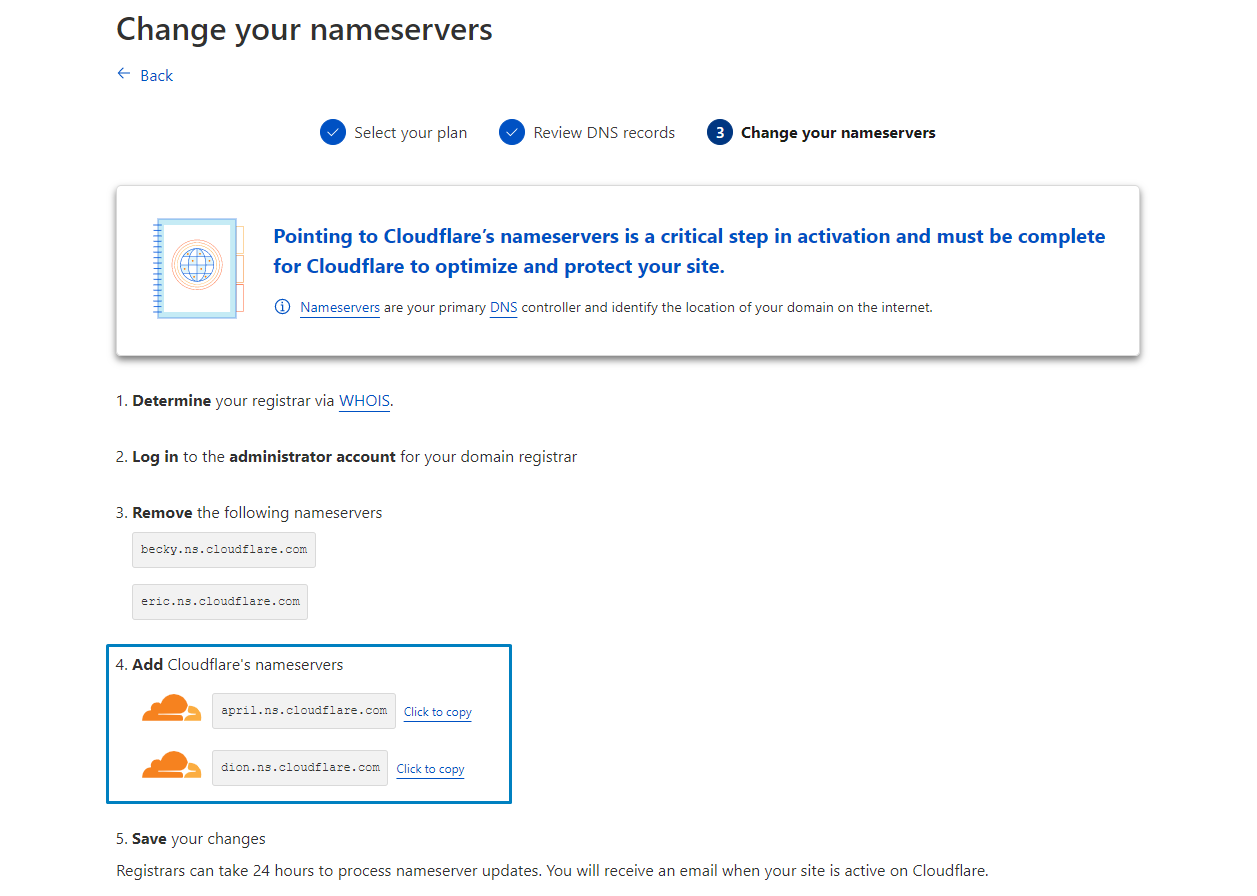The image size is (1257, 896).
Task: Open the Select your plan step
Action: [410, 133]
